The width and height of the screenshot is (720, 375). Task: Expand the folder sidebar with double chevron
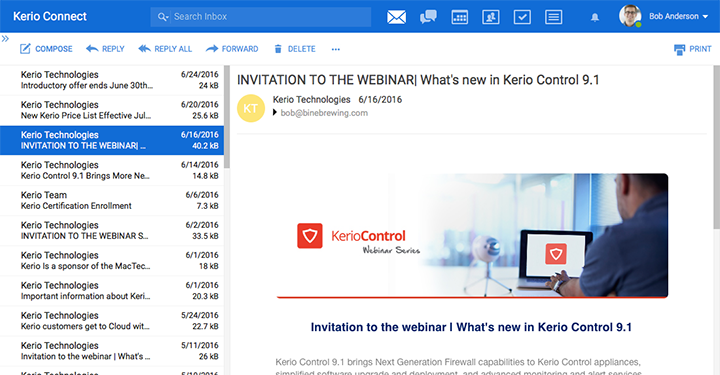click(5, 39)
